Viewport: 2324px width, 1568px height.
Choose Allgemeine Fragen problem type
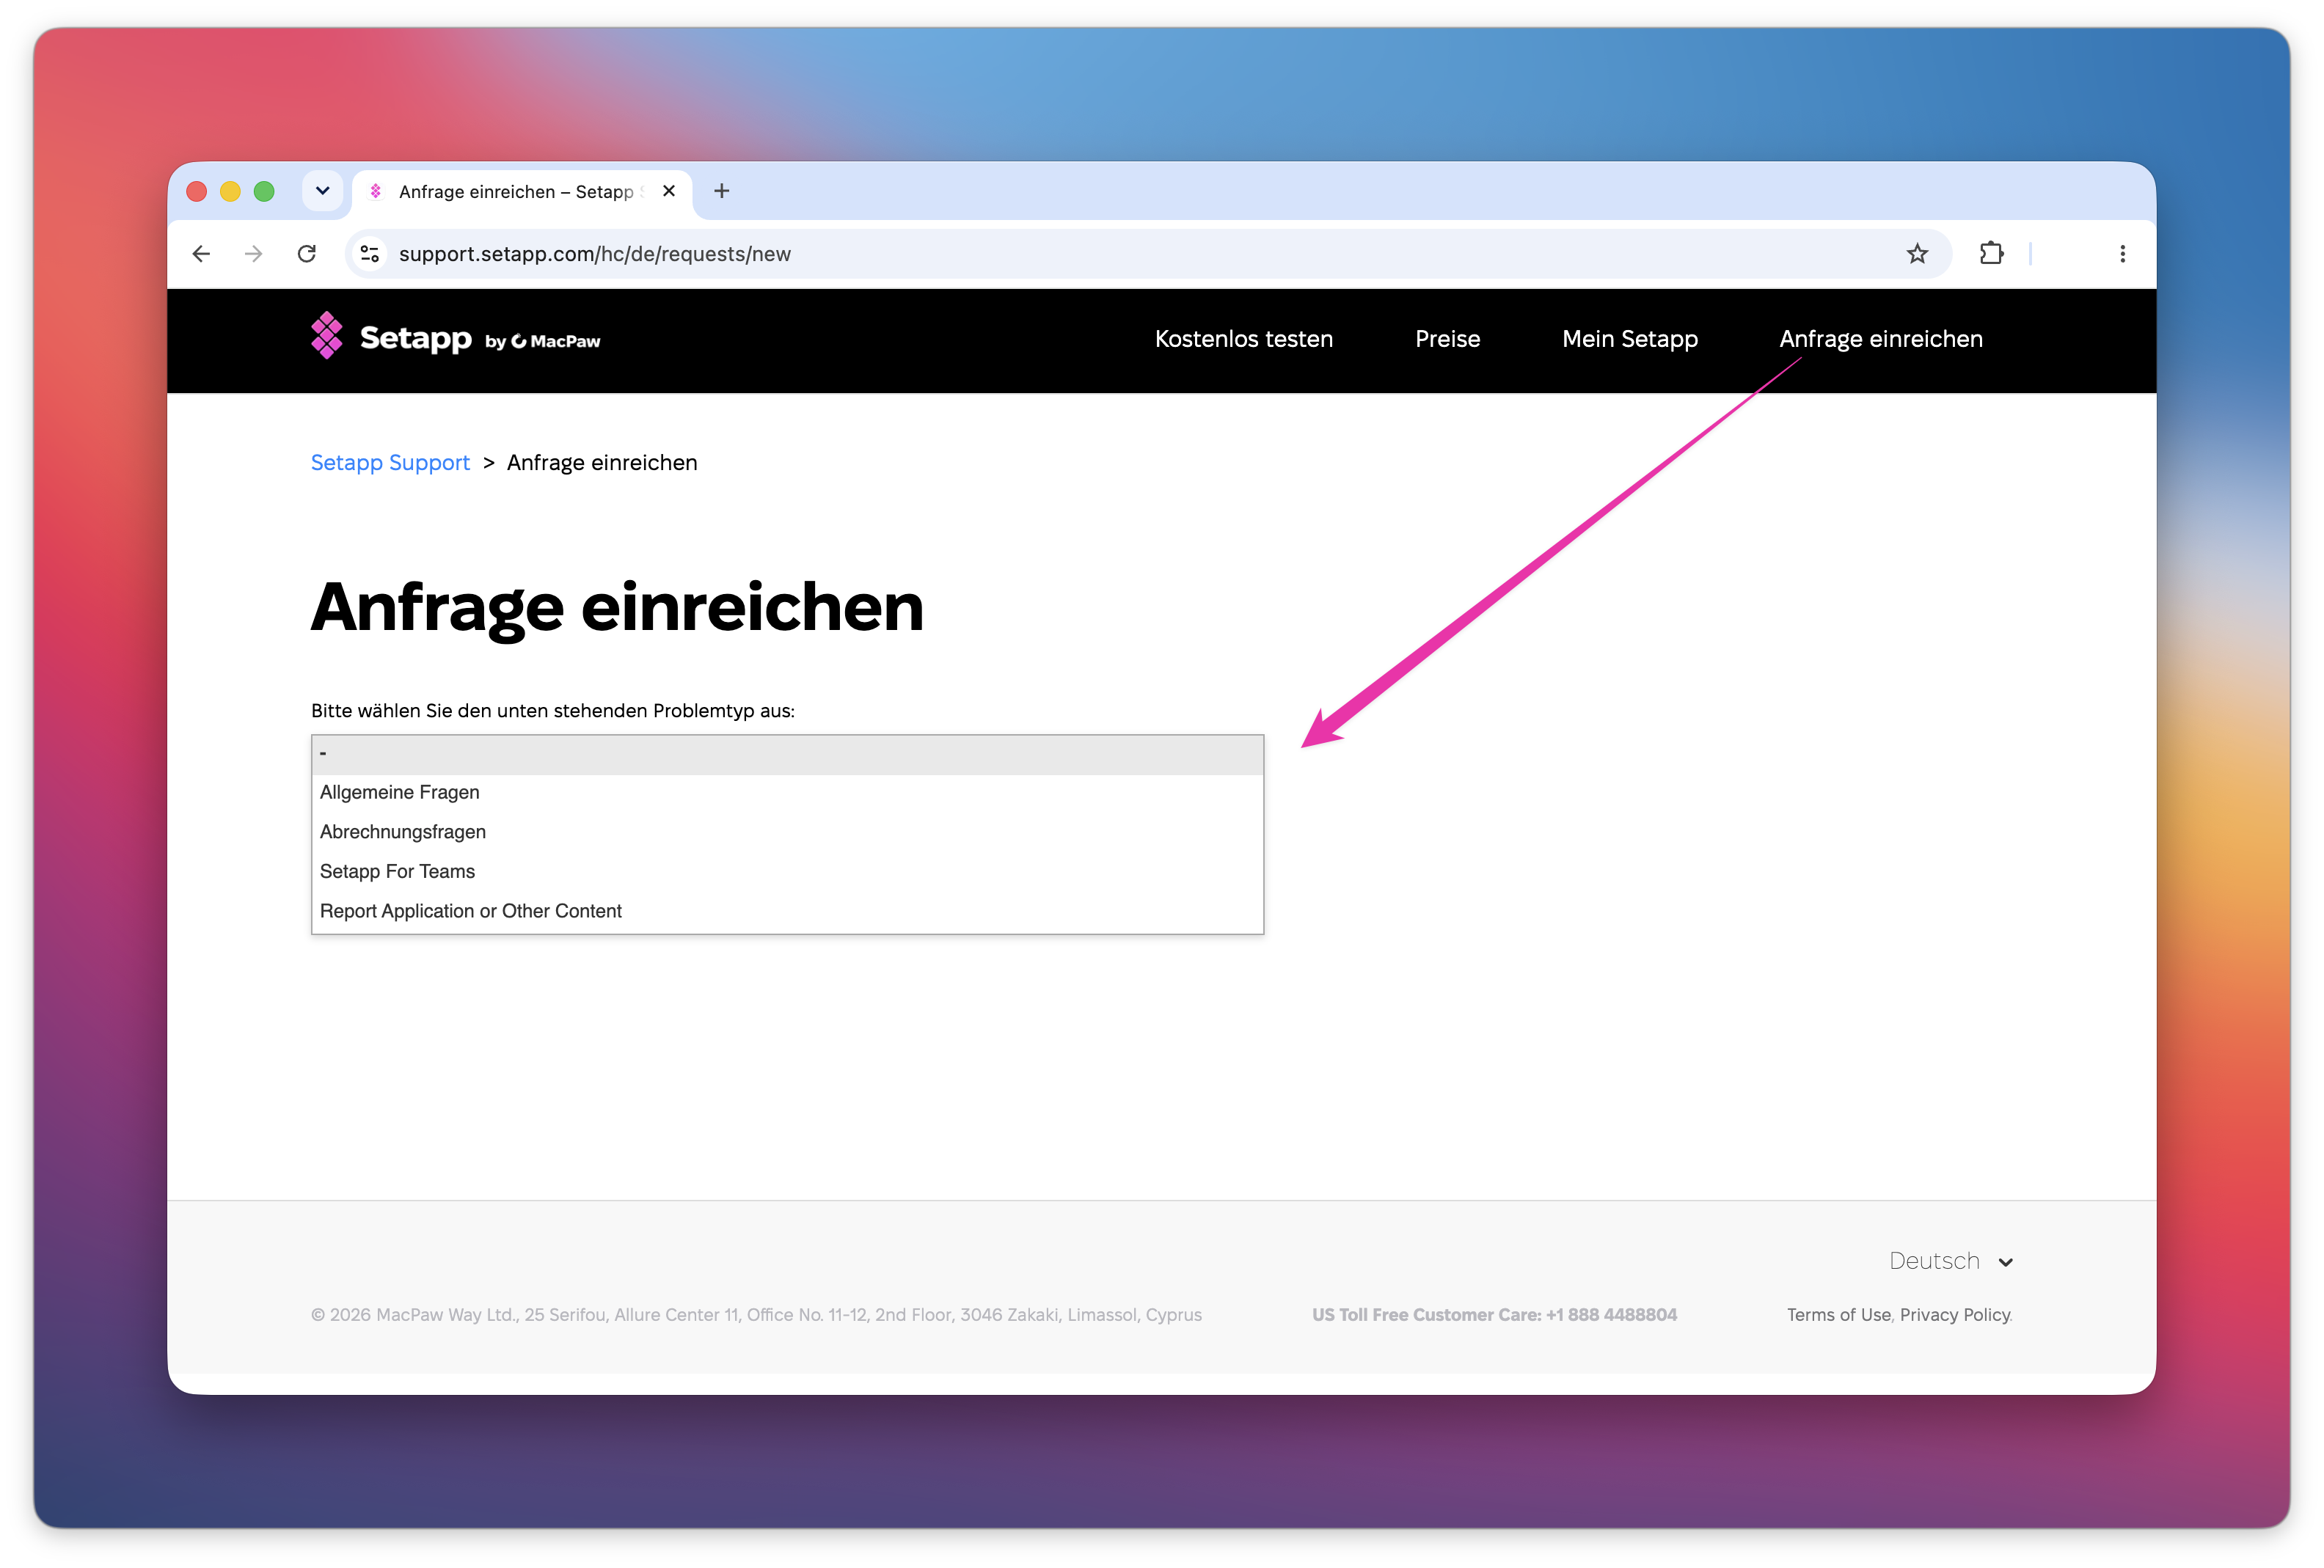pyautogui.click(x=787, y=792)
